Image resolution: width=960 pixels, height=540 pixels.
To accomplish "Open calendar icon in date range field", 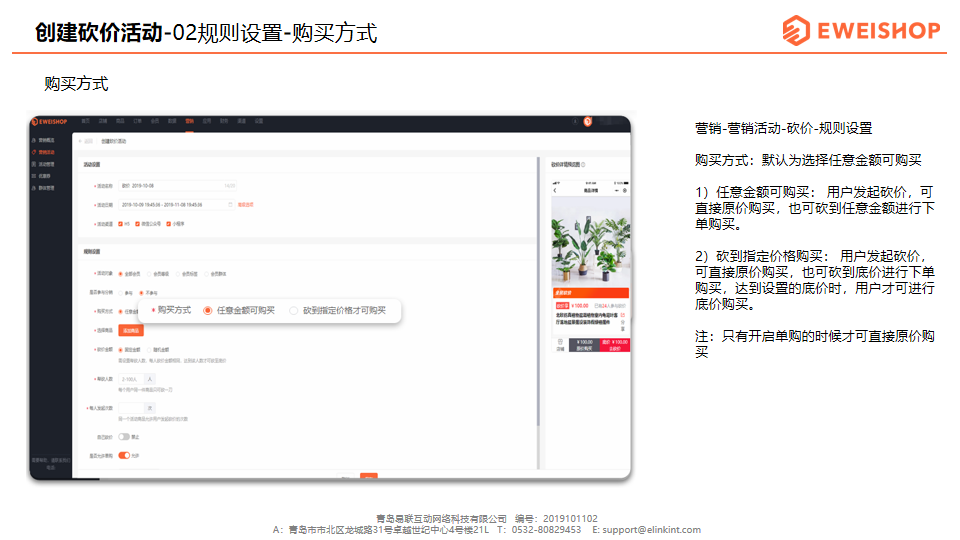I will click(x=230, y=204).
